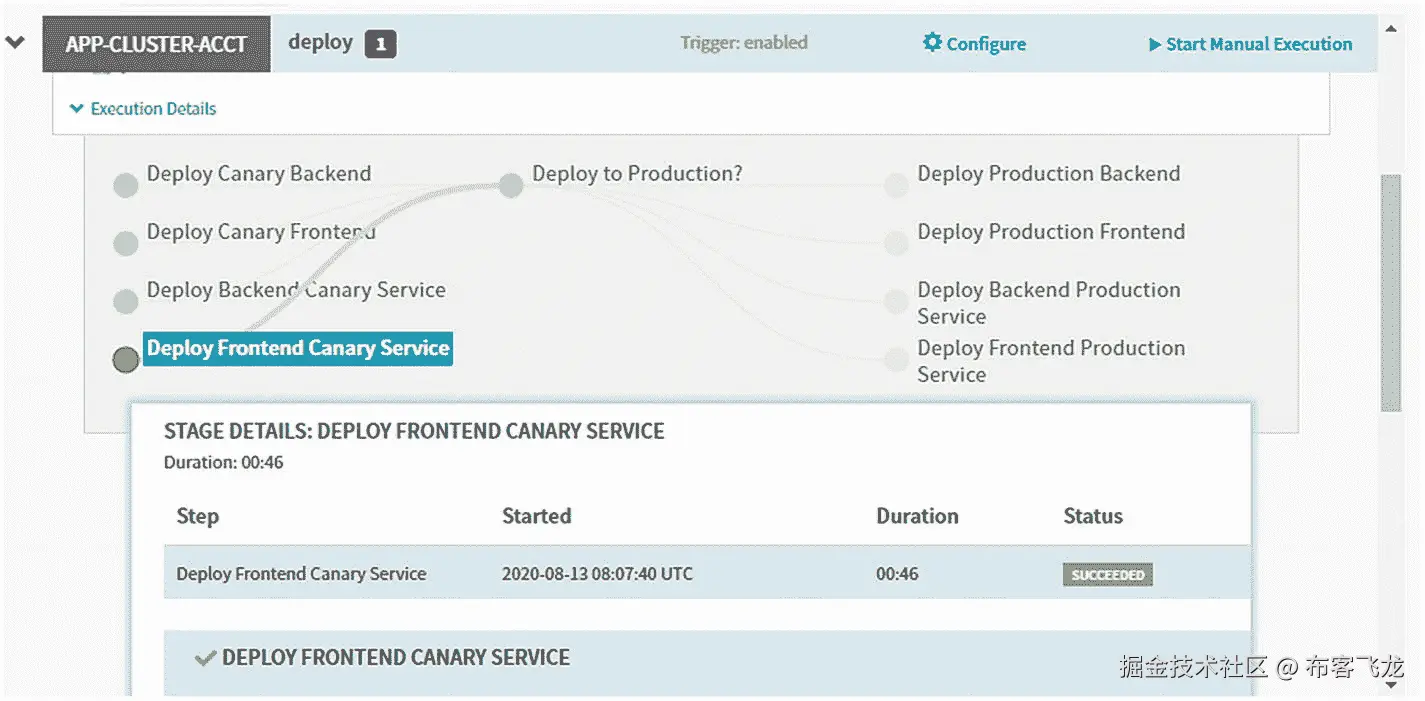Image resolution: width=1425 pixels, height=701 pixels.
Task: Click the Deploy Production Backend node circle
Action: 896,186
